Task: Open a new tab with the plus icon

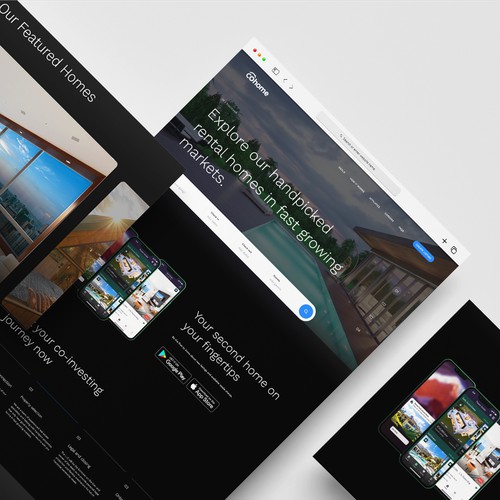Action: click(x=444, y=241)
